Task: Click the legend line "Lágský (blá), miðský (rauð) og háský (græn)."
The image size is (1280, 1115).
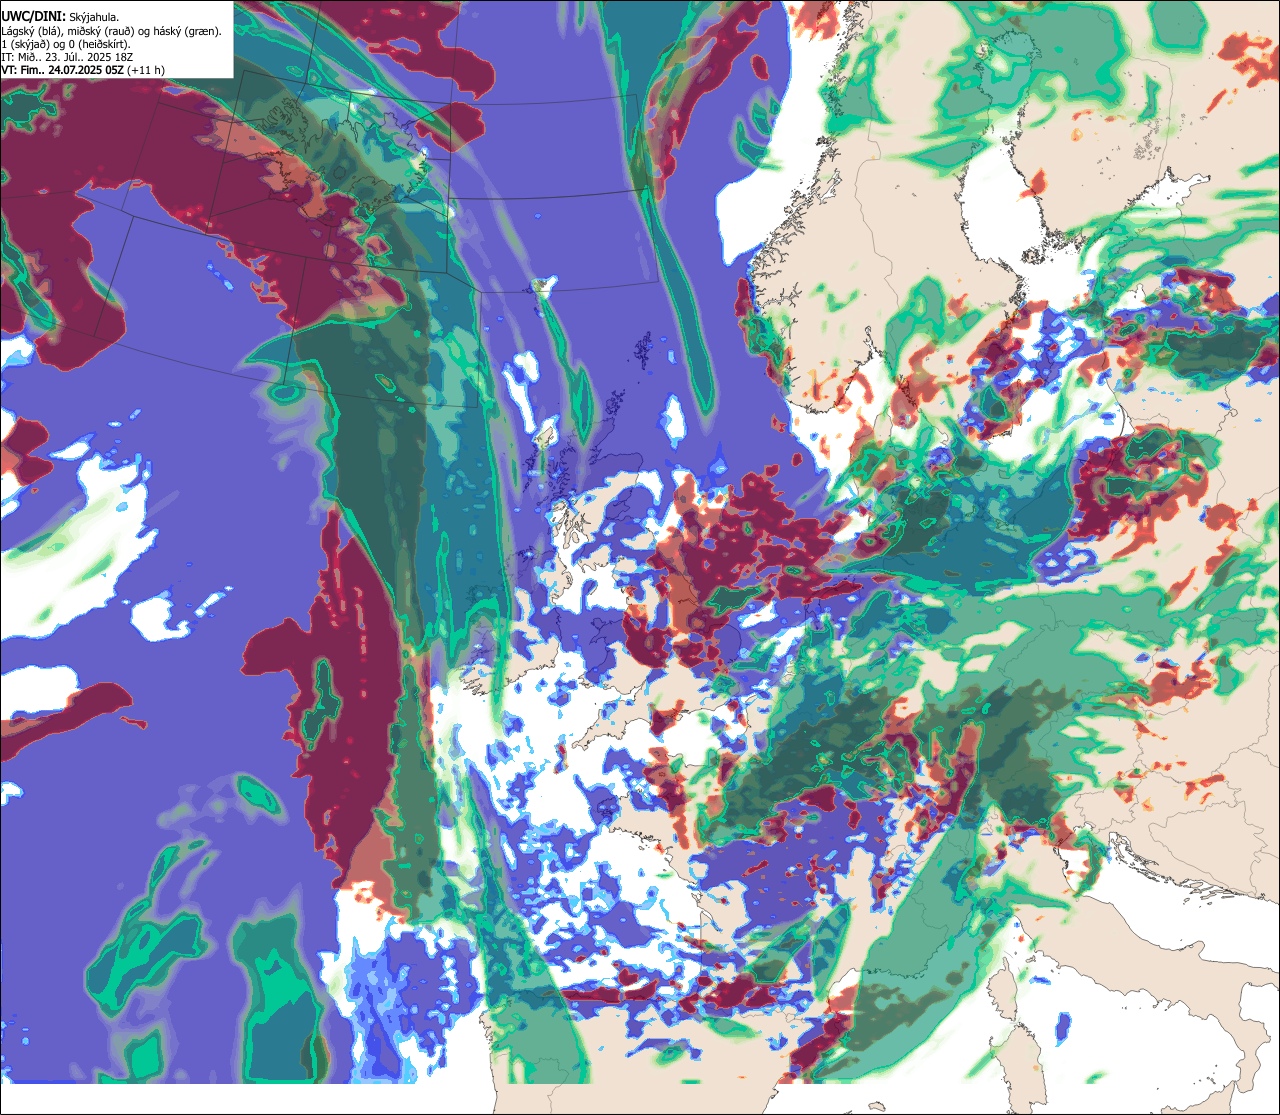Action: [x=112, y=31]
